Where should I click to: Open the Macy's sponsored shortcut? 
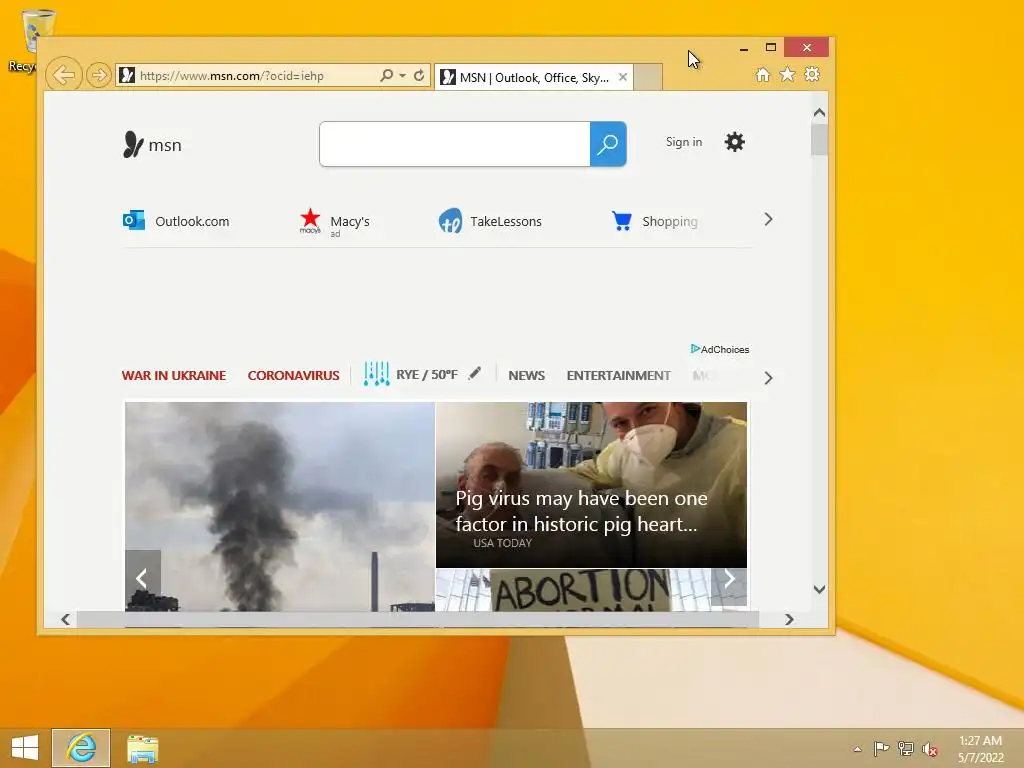click(334, 222)
